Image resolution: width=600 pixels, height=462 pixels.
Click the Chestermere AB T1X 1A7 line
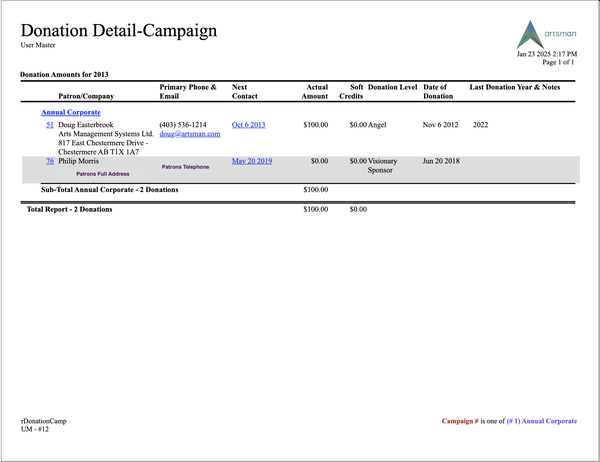point(98,152)
